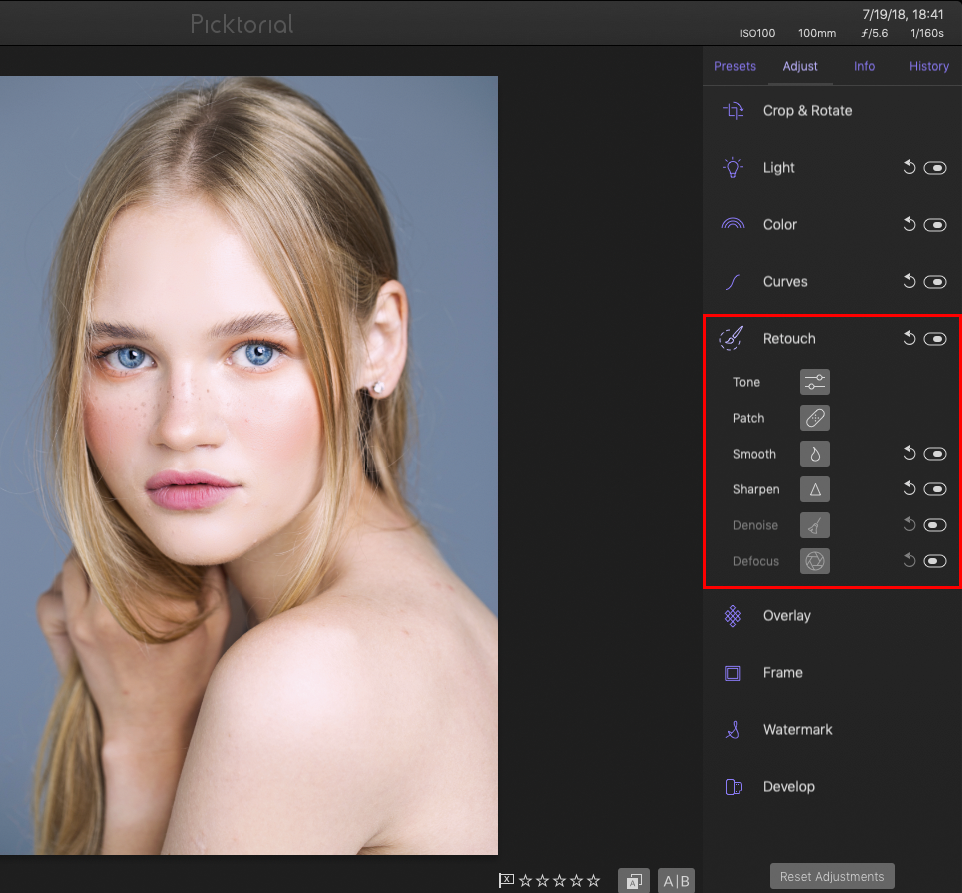Click the Crop & Rotate icon
The width and height of the screenshot is (962, 893).
[732, 110]
